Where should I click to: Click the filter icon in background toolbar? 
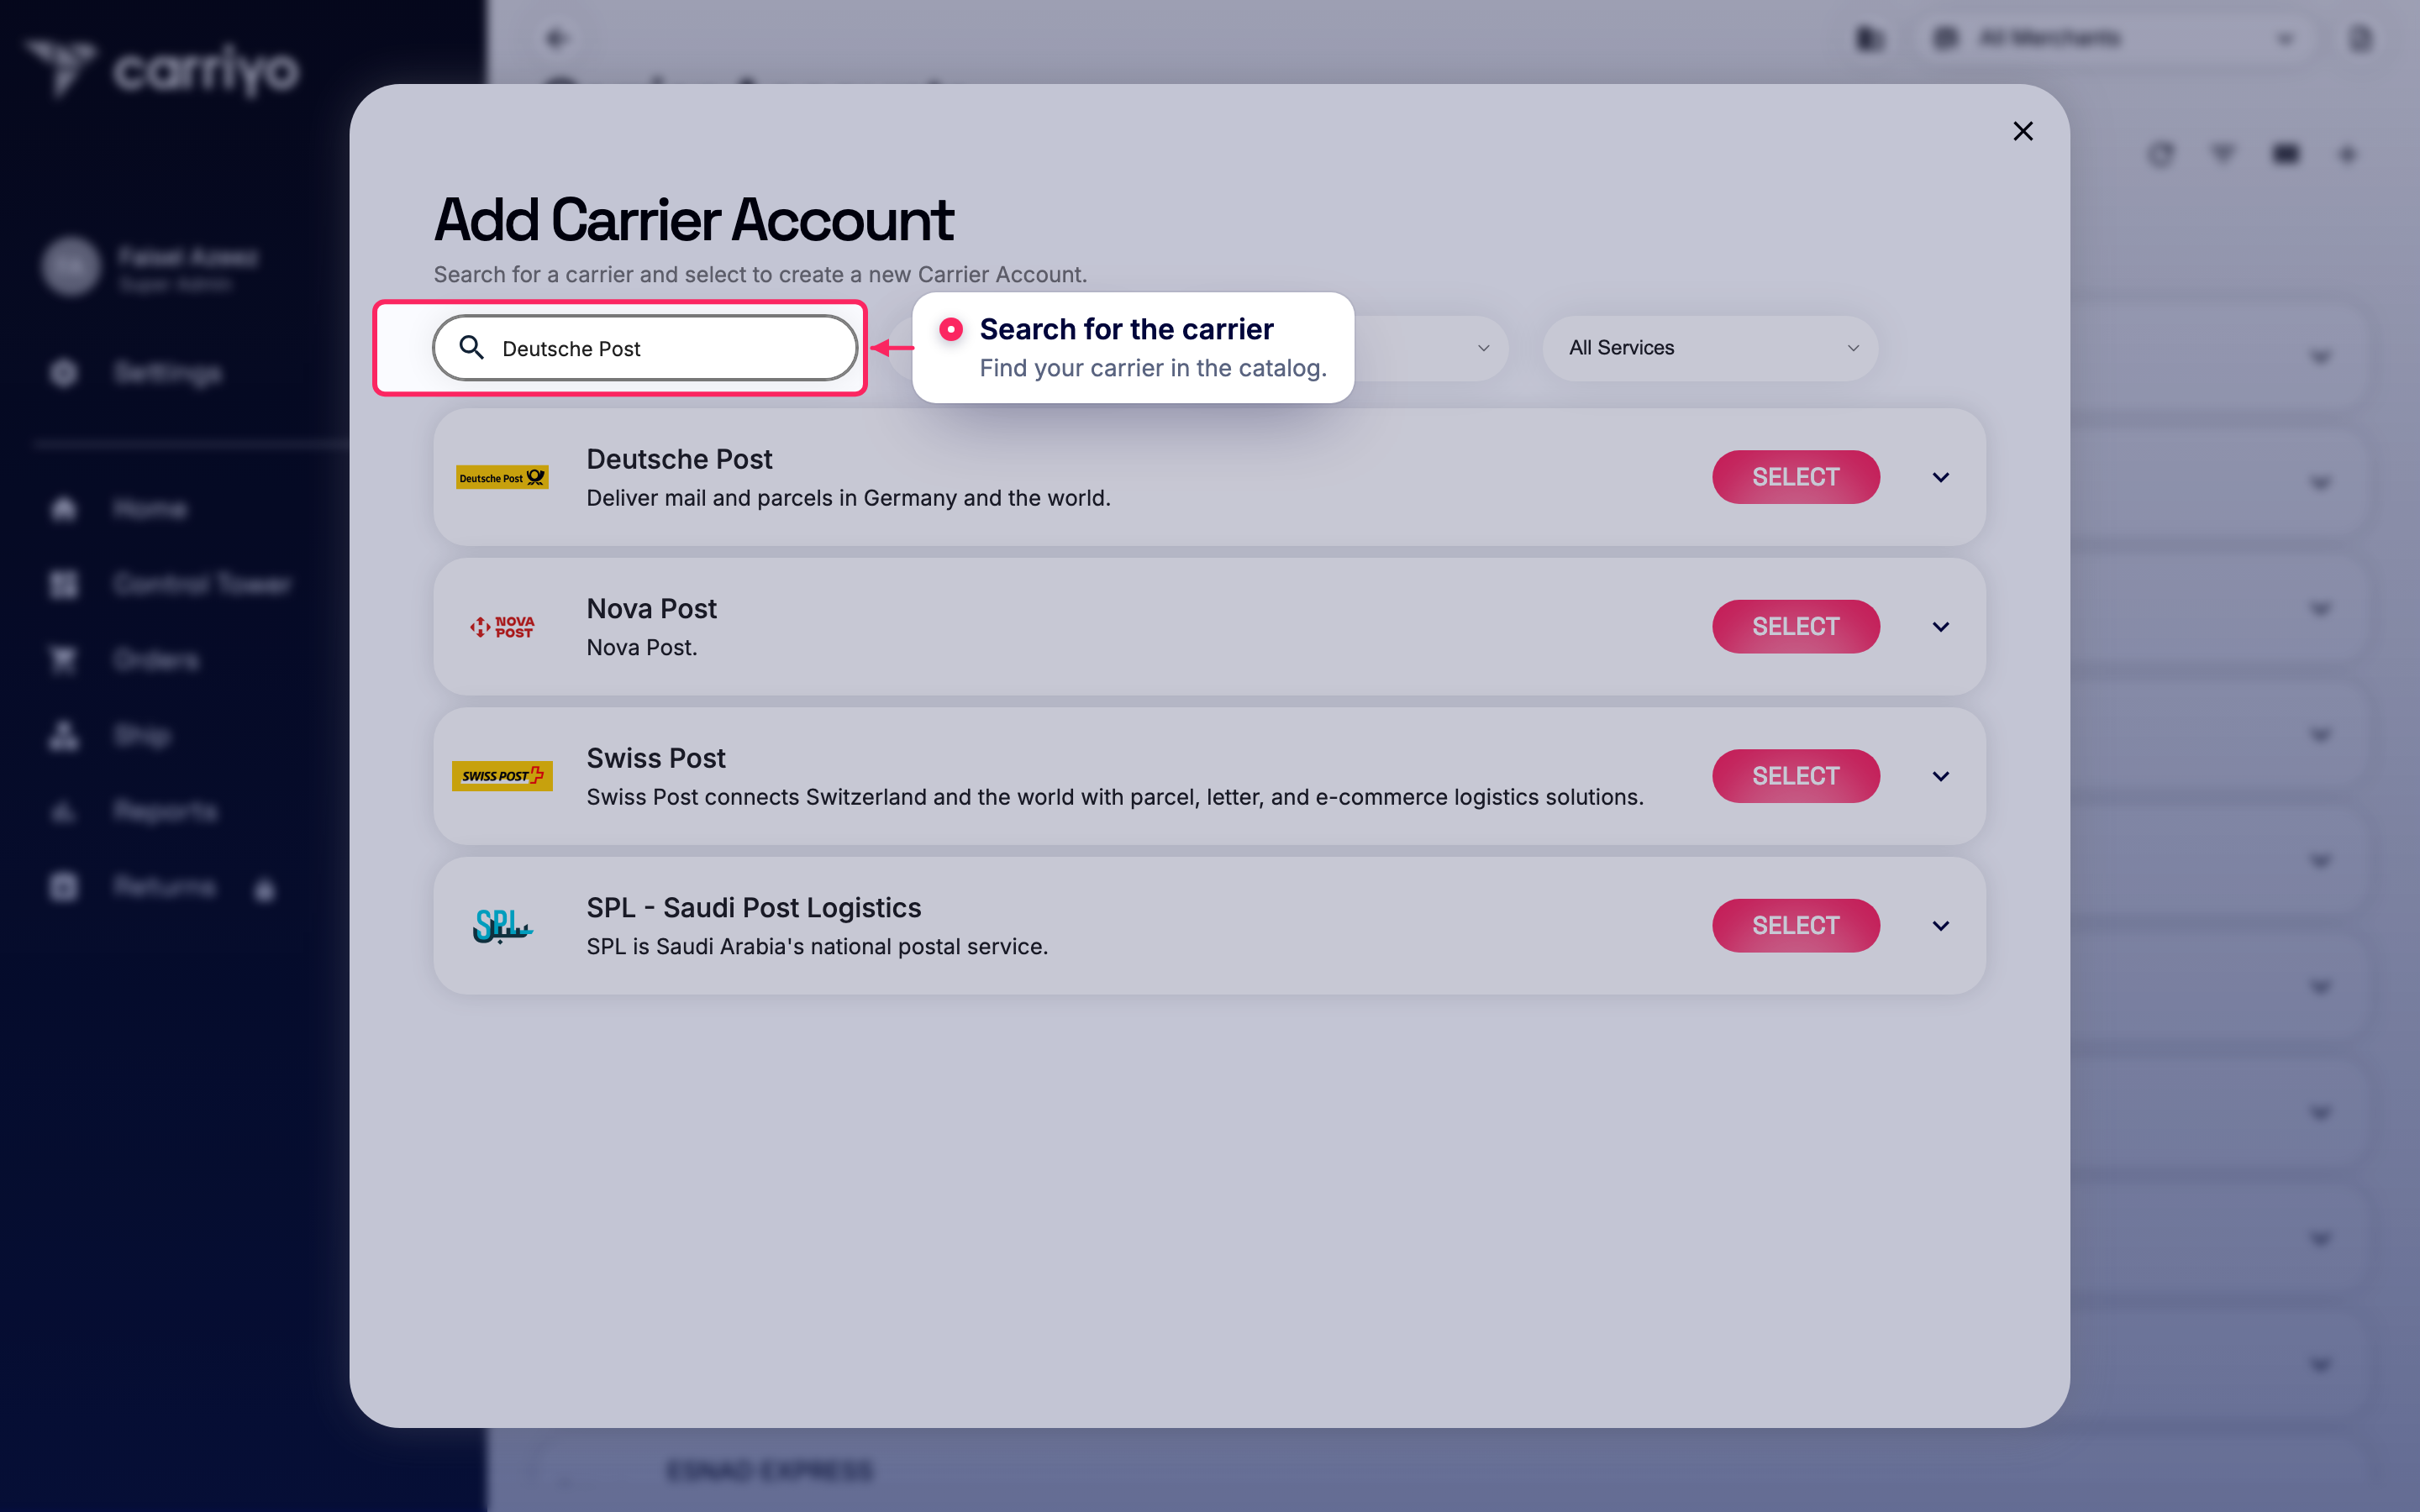click(x=2223, y=154)
